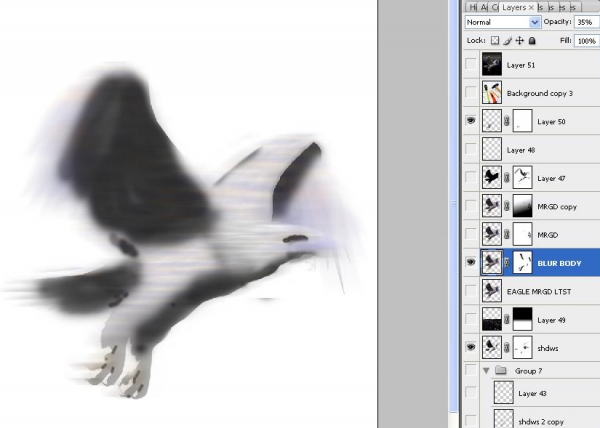Open the Normal blend mode dropdown
Screen dimensions: 600x428
click(503, 22)
